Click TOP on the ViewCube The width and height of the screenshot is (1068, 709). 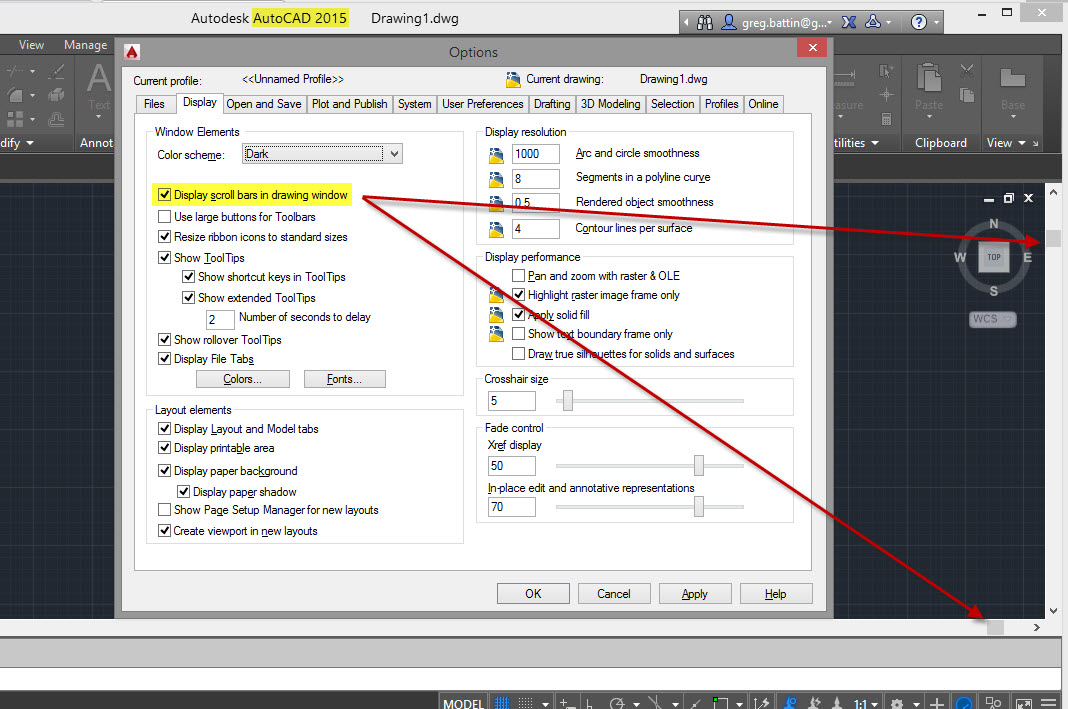[x=993, y=256]
